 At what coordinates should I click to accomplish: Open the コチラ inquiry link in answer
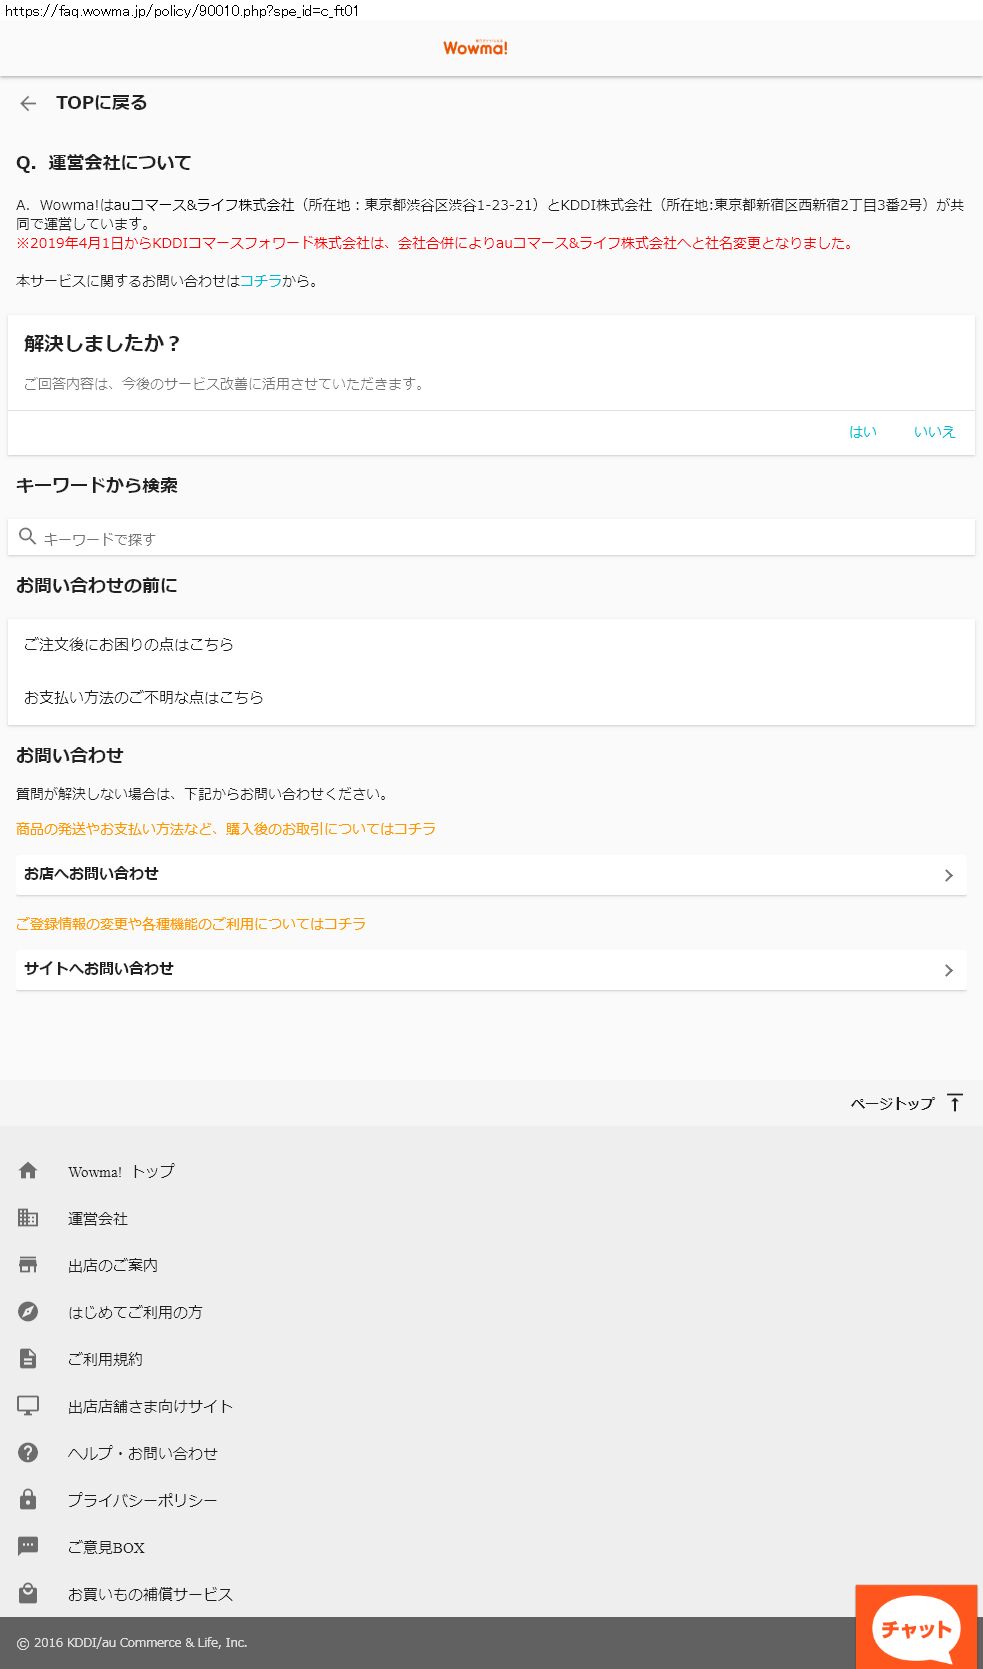(261, 281)
